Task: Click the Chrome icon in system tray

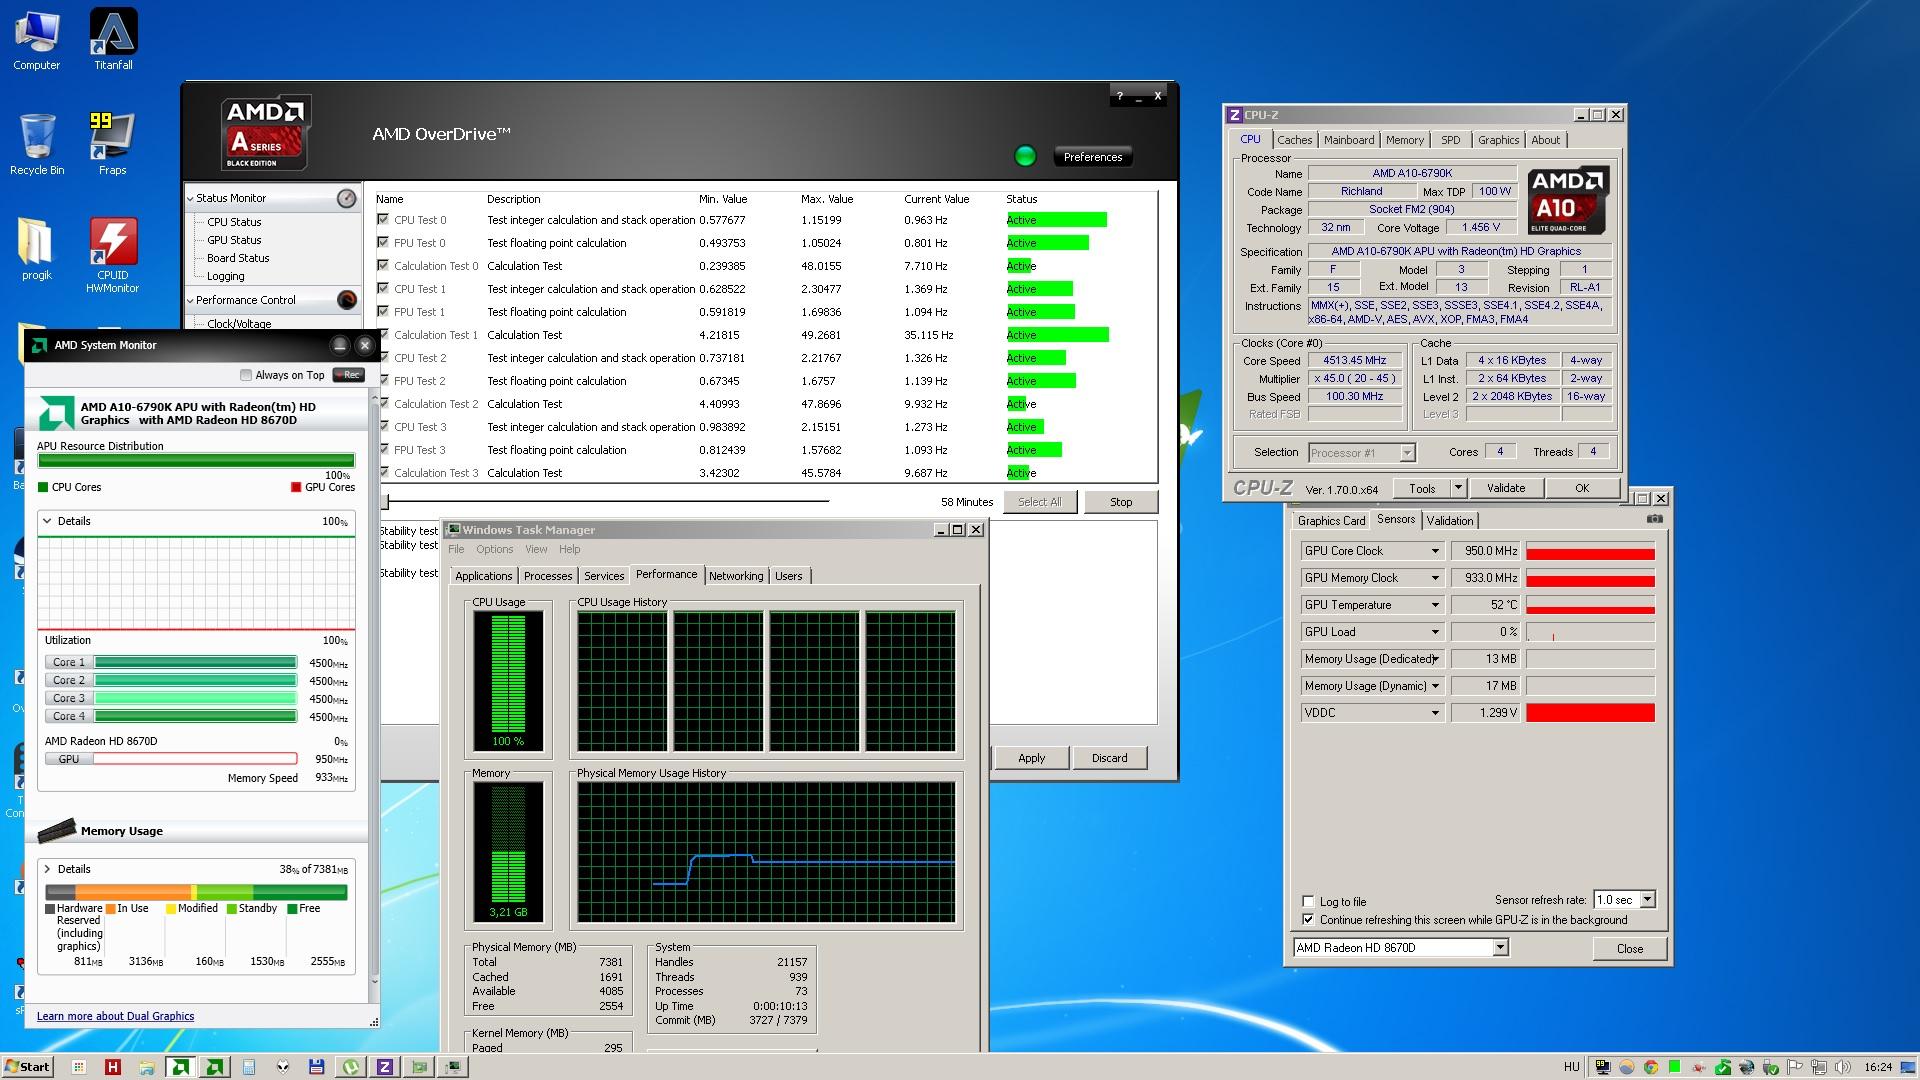Action: [1651, 1067]
